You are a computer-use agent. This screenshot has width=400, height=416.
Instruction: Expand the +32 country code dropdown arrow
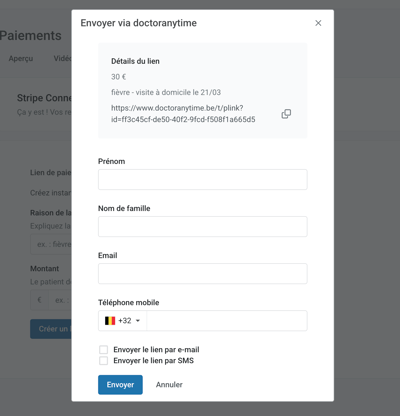[x=138, y=321]
